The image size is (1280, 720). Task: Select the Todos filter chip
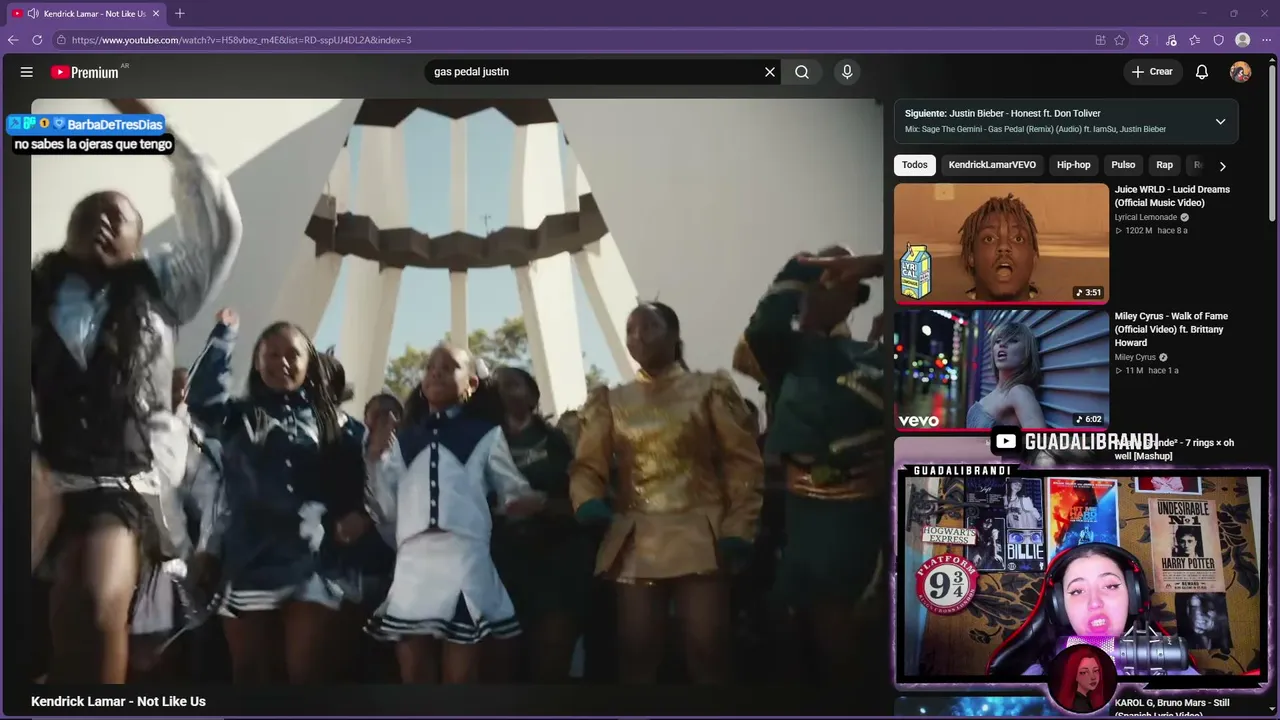(x=915, y=165)
